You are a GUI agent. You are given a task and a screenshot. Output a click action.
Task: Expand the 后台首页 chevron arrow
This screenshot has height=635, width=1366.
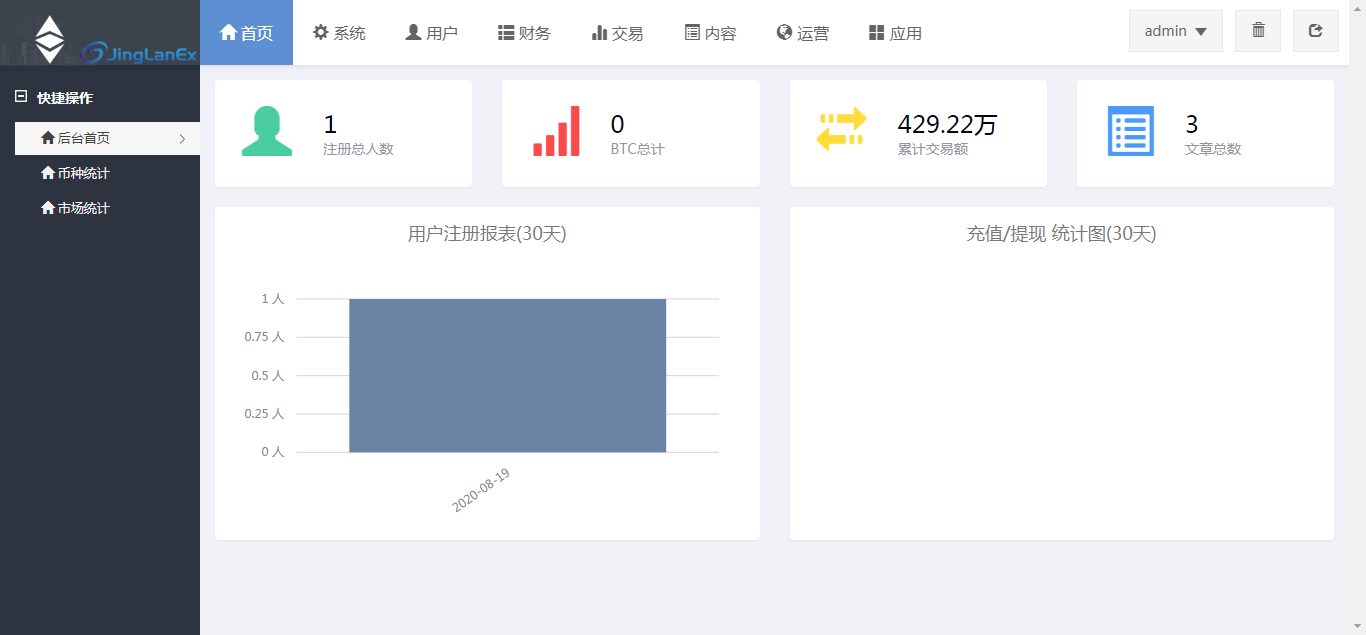point(182,139)
